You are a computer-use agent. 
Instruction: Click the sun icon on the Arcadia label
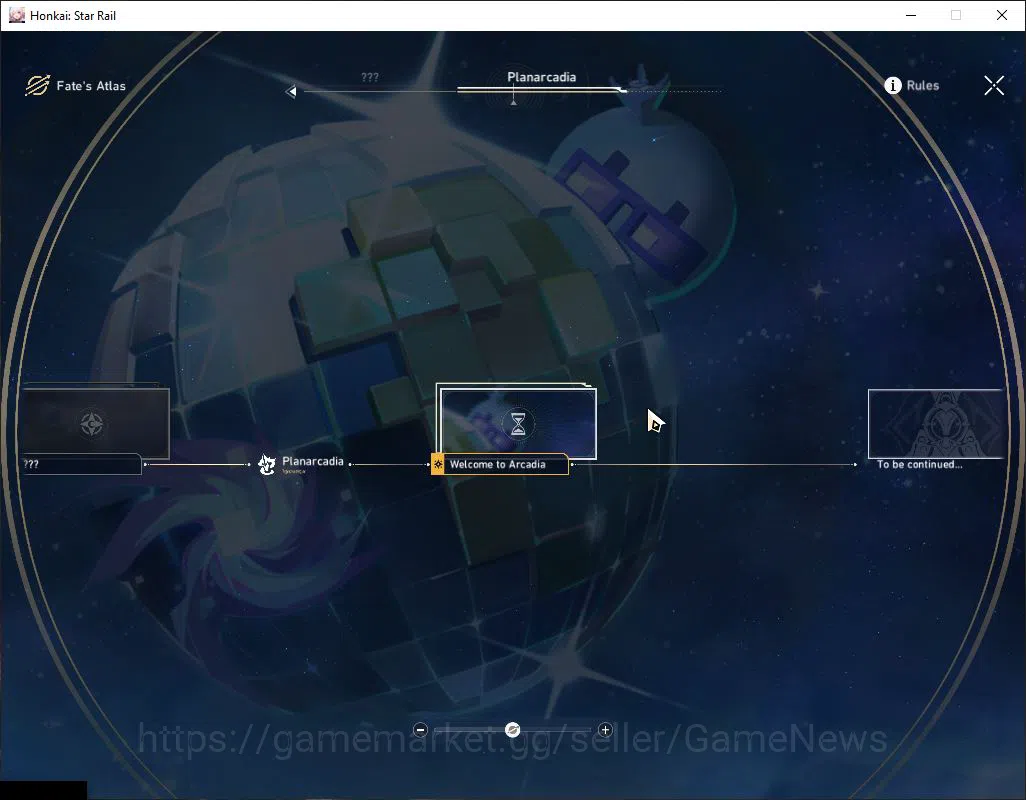tap(438, 464)
